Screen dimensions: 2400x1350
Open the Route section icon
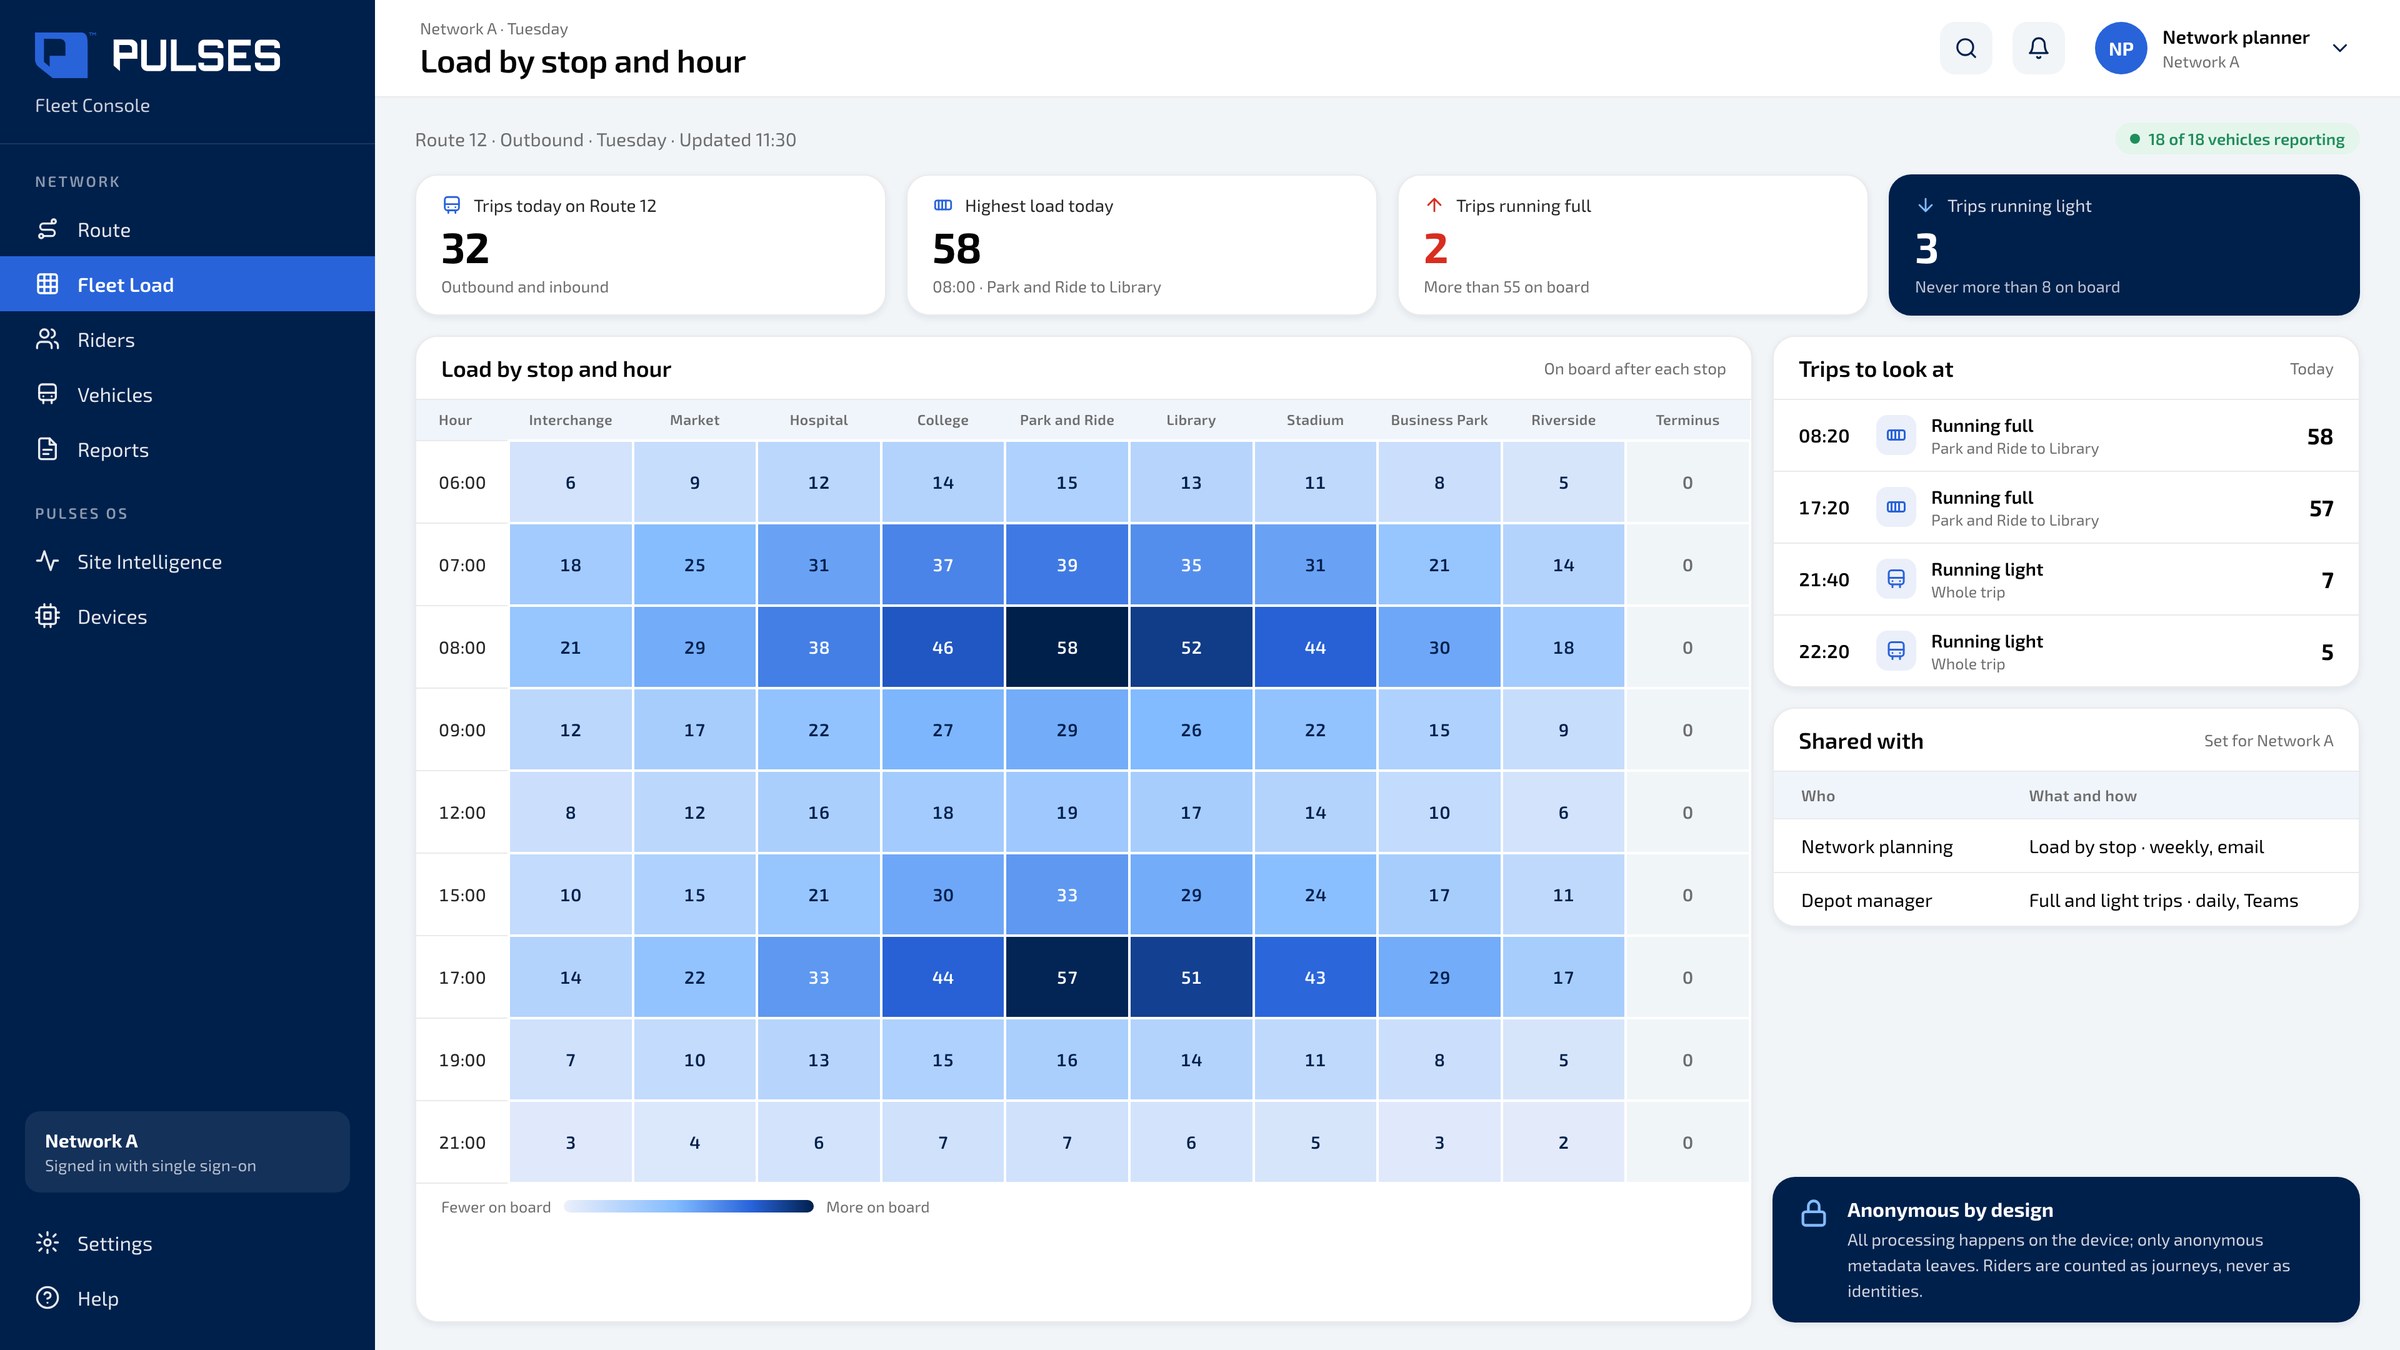coord(47,230)
